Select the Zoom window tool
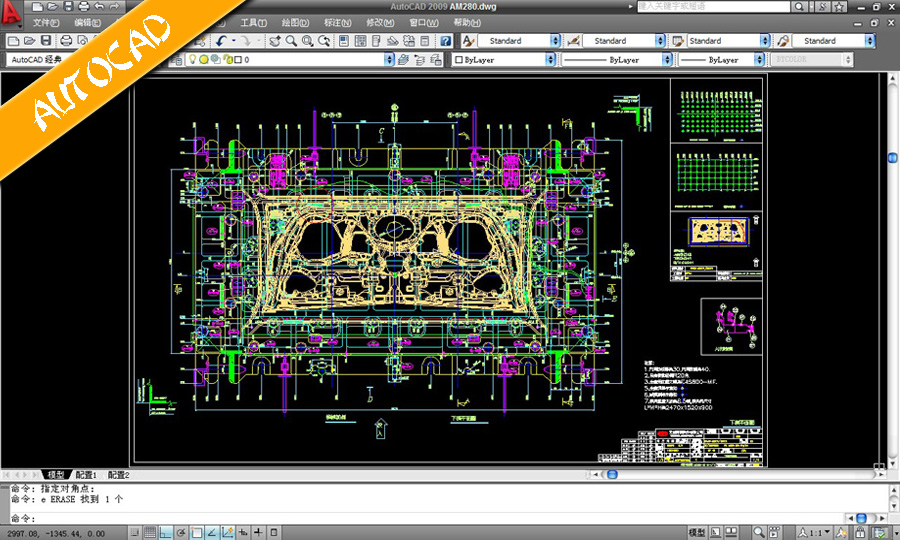The width and height of the screenshot is (900, 540). coord(308,41)
